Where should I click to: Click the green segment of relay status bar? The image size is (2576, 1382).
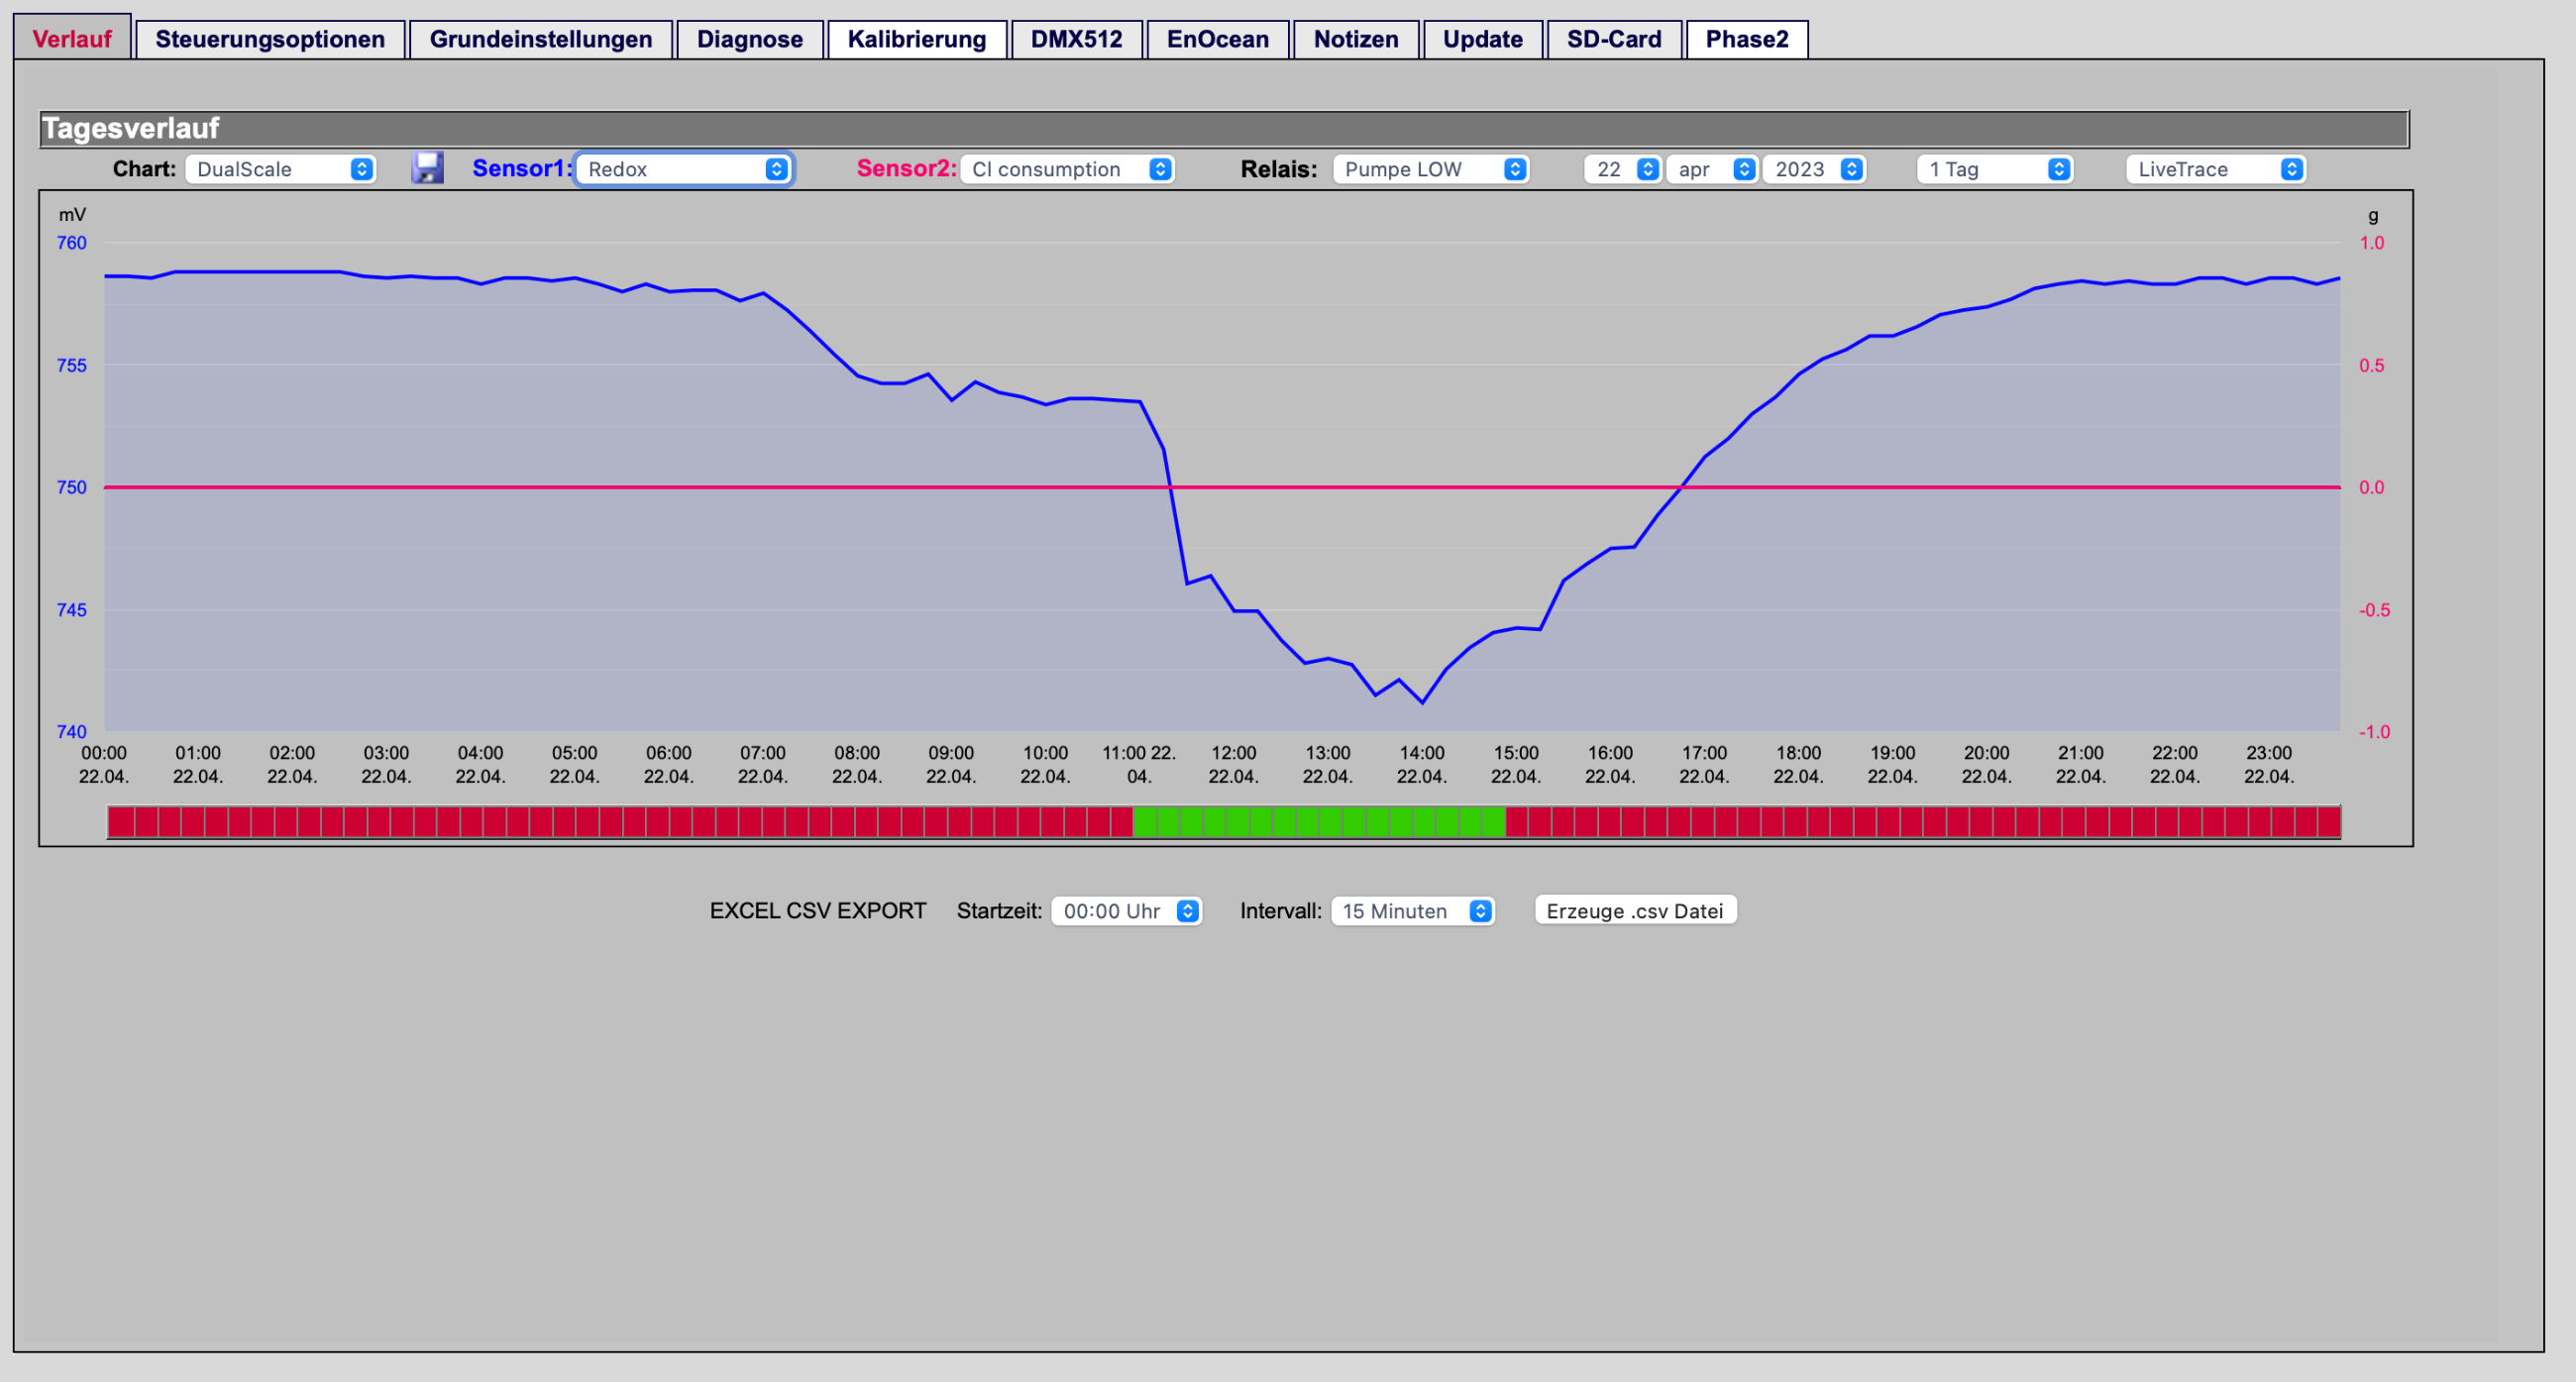1319,822
